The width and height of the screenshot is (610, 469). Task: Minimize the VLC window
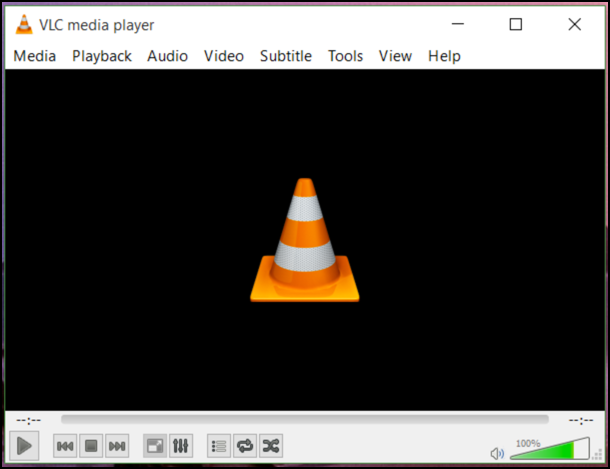[458, 24]
